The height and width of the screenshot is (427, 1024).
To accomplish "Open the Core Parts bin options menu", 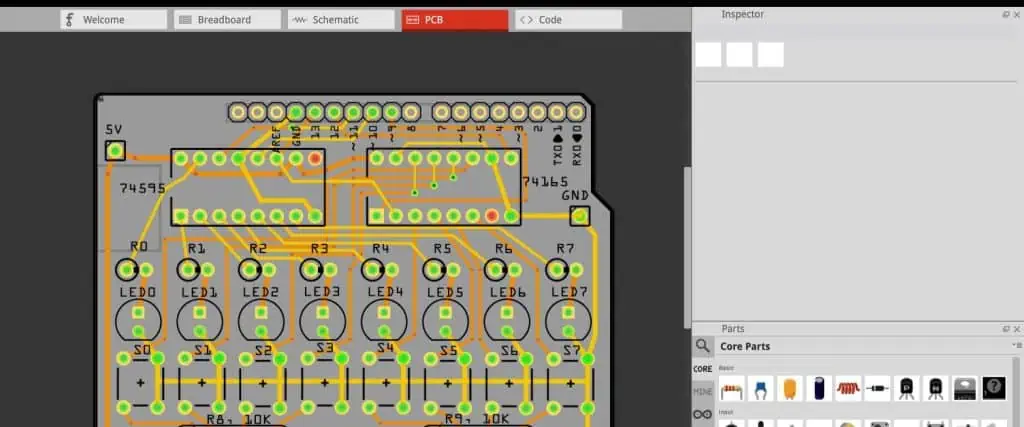I will pyautogui.click(x=1016, y=346).
